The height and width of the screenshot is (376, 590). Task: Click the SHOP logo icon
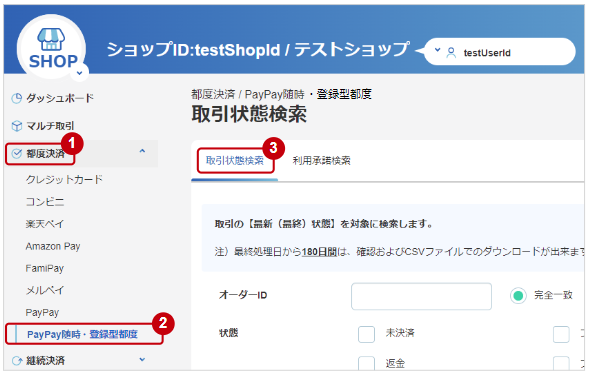(52, 47)
